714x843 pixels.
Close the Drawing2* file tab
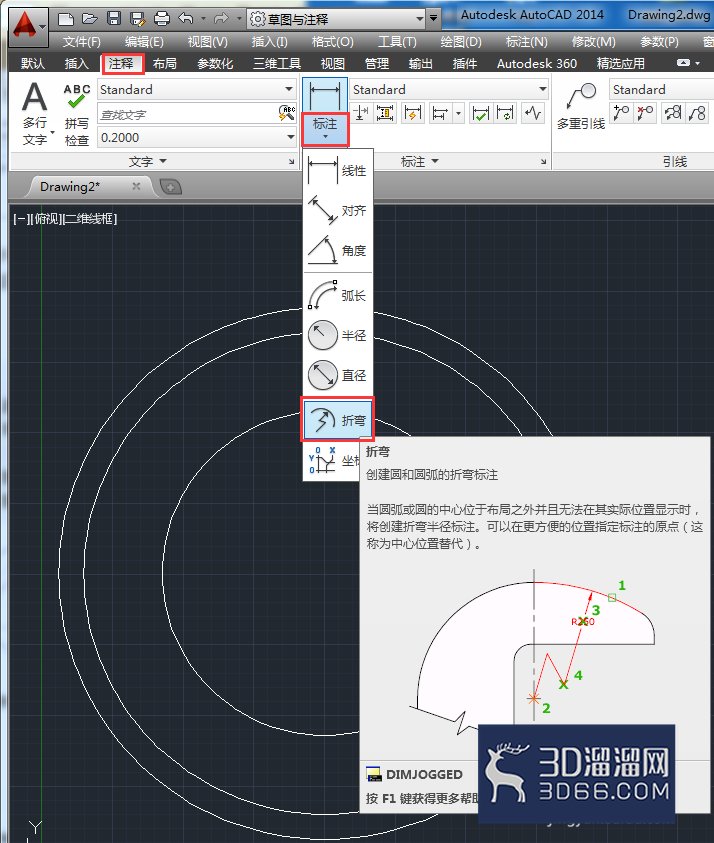point(136,186)
